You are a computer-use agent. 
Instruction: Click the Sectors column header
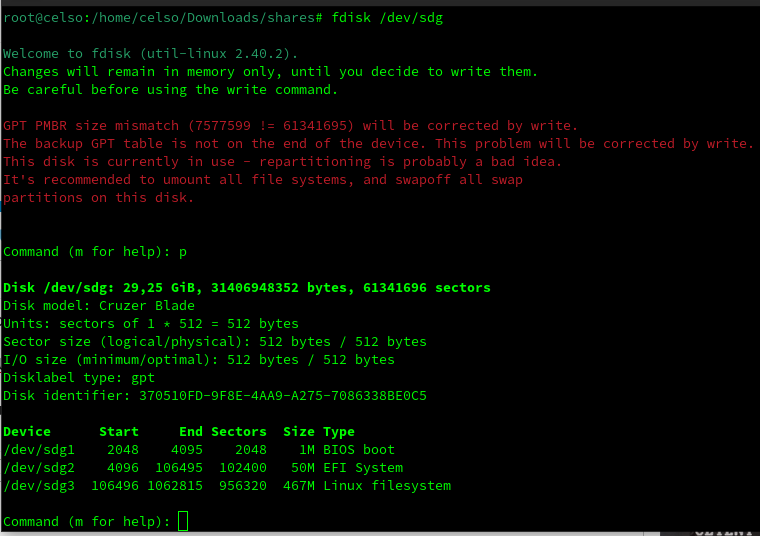point(238,432)
